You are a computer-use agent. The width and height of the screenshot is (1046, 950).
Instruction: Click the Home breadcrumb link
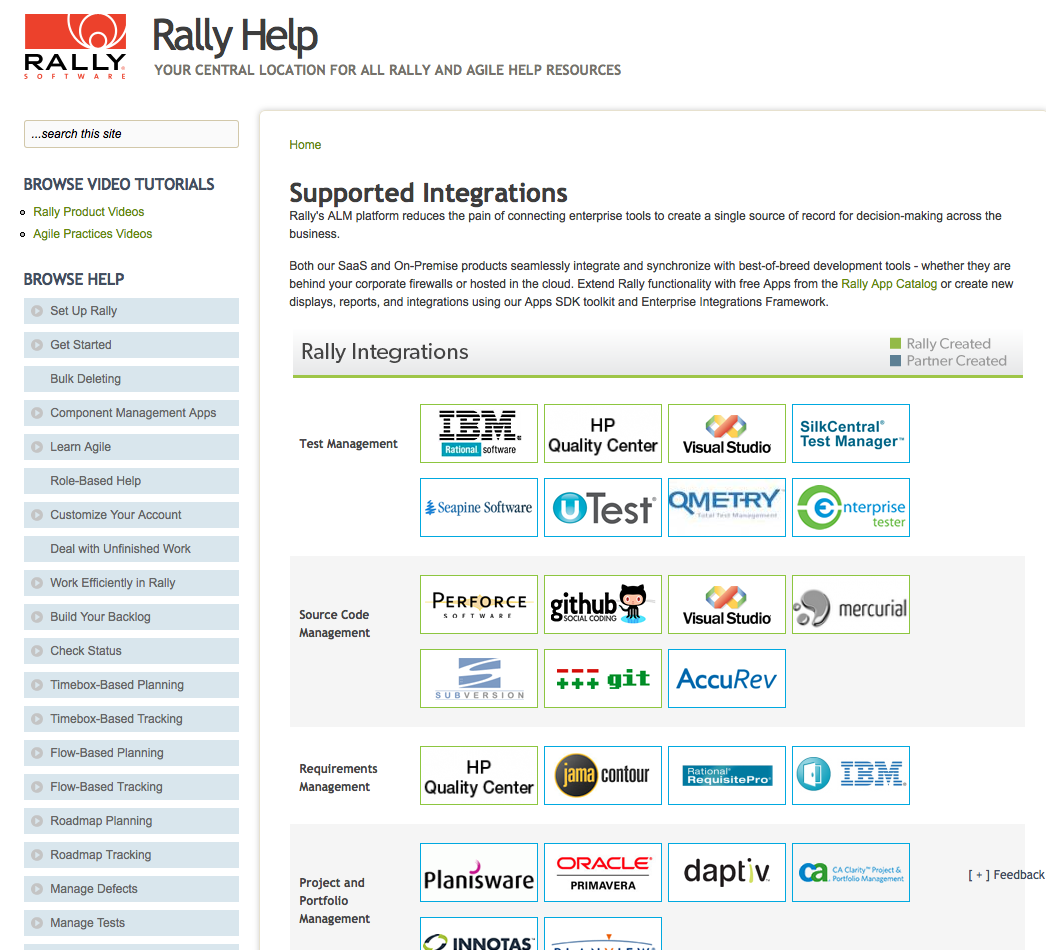[x=305, y=145]
